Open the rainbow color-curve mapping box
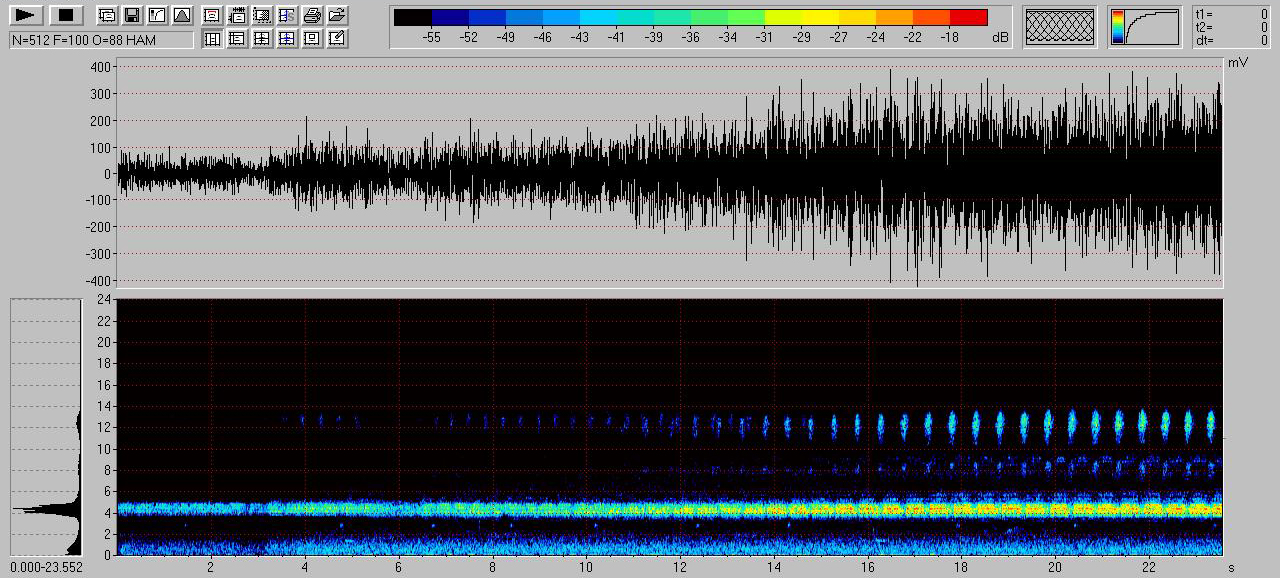1280x578 pixels. pyautogui.click(x=1145, y=27)
